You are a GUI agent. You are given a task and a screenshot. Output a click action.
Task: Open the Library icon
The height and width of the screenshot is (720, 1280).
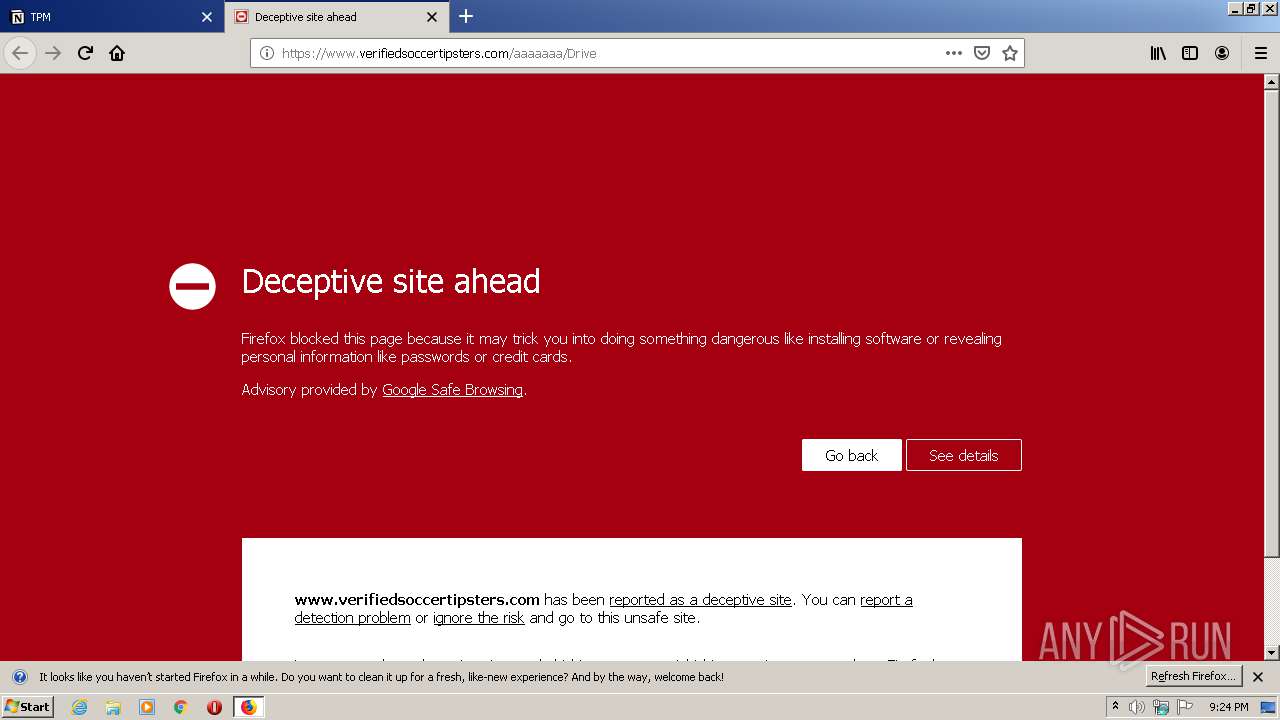coord(1158,53)
